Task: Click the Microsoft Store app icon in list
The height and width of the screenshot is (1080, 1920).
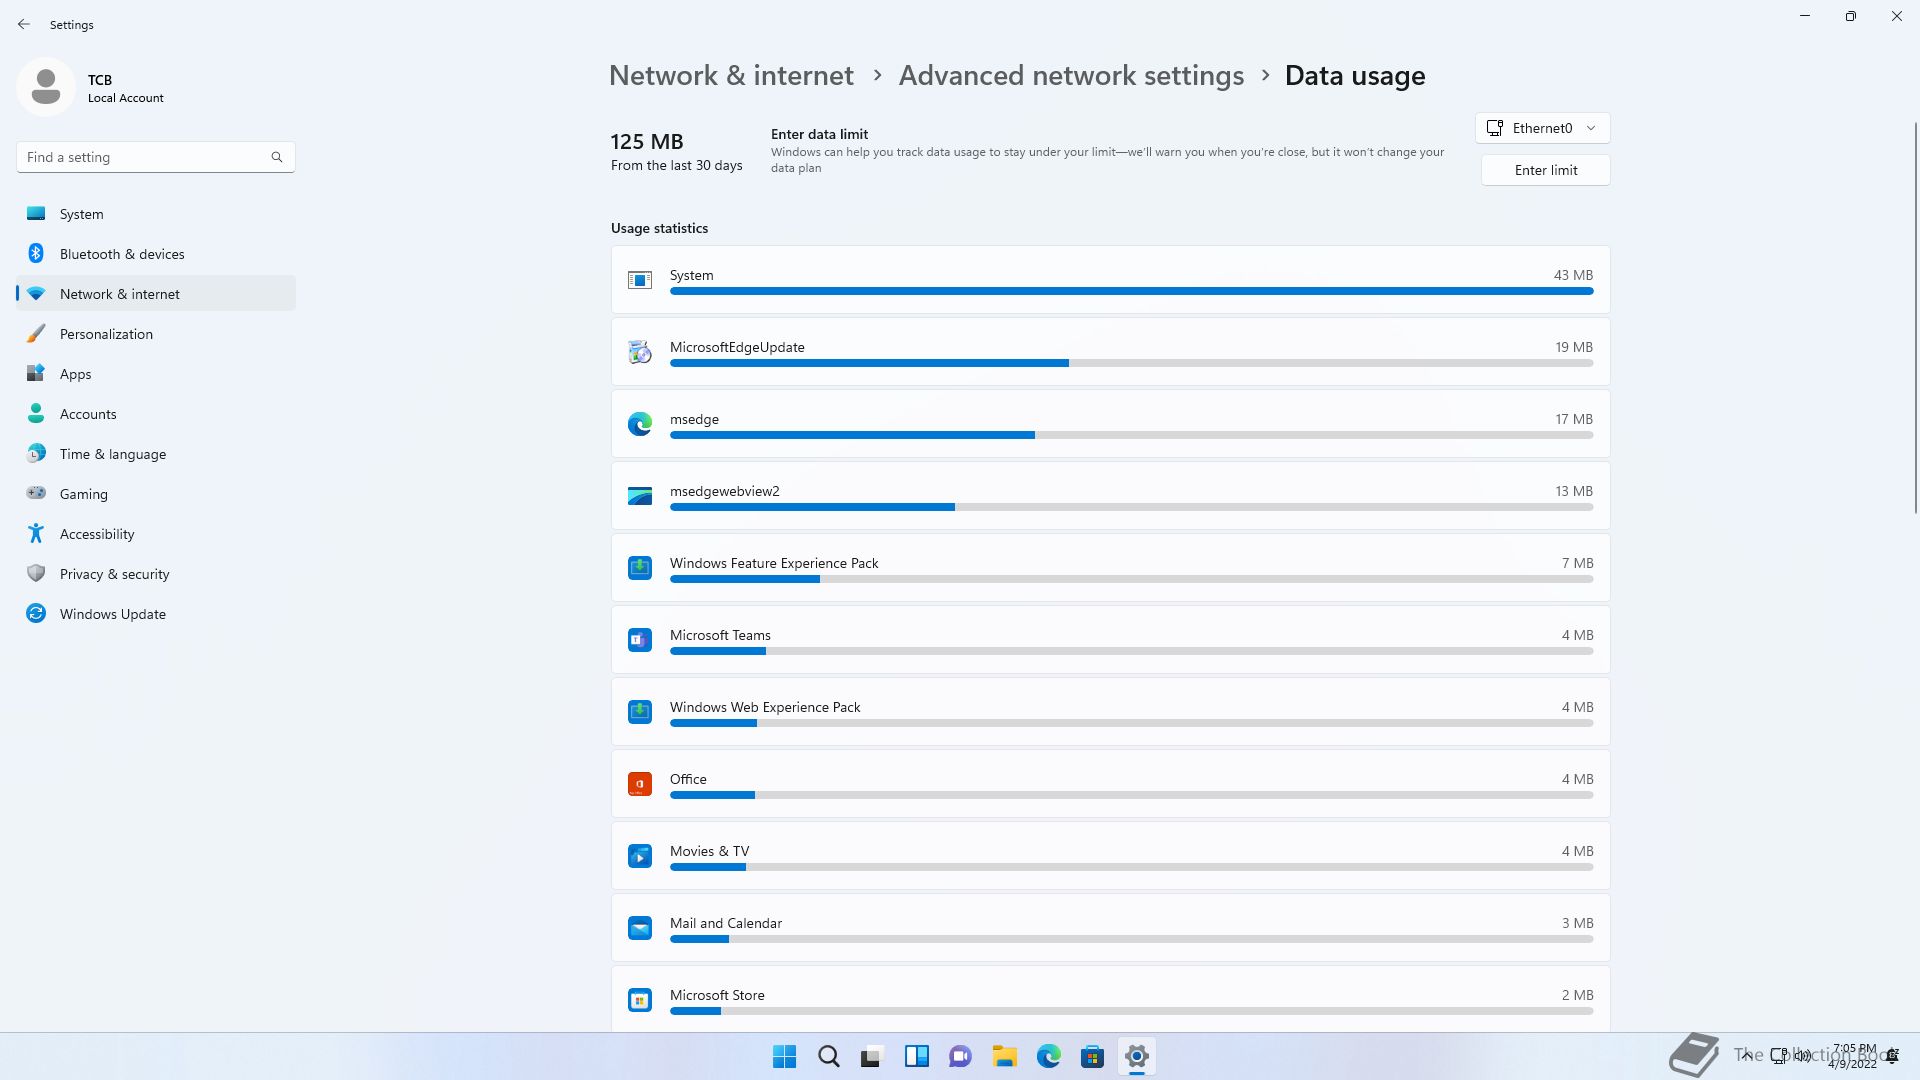Action: coord(640,1000)
